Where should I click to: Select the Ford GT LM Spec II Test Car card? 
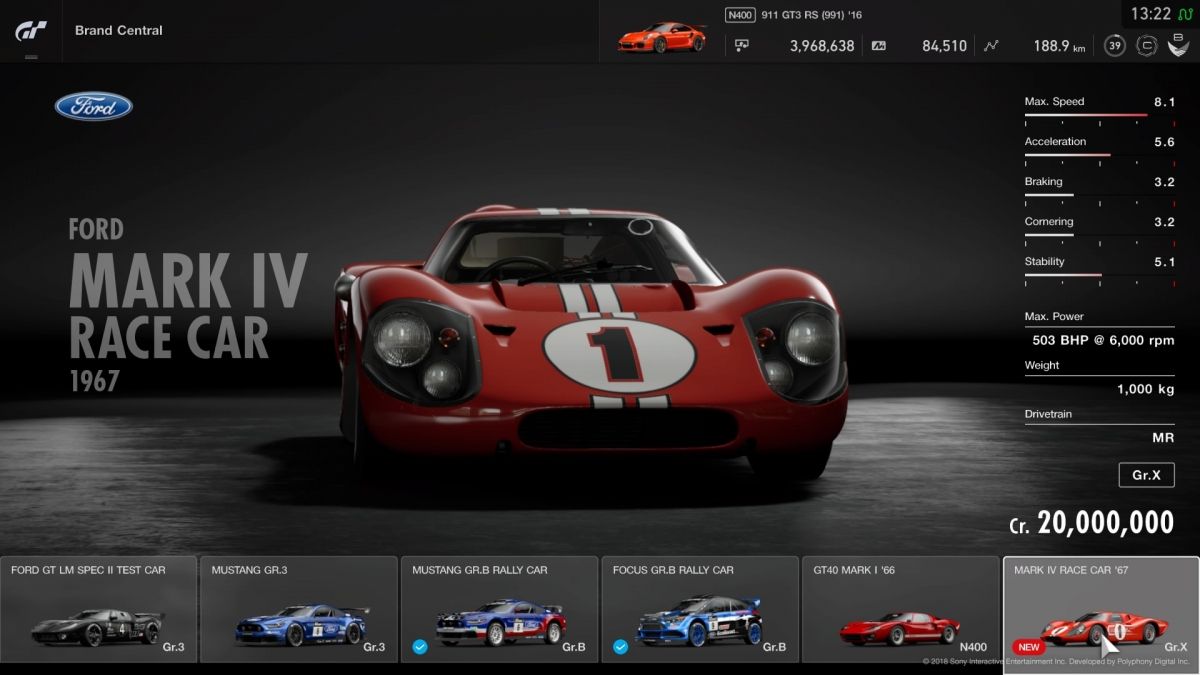(98, 609)
